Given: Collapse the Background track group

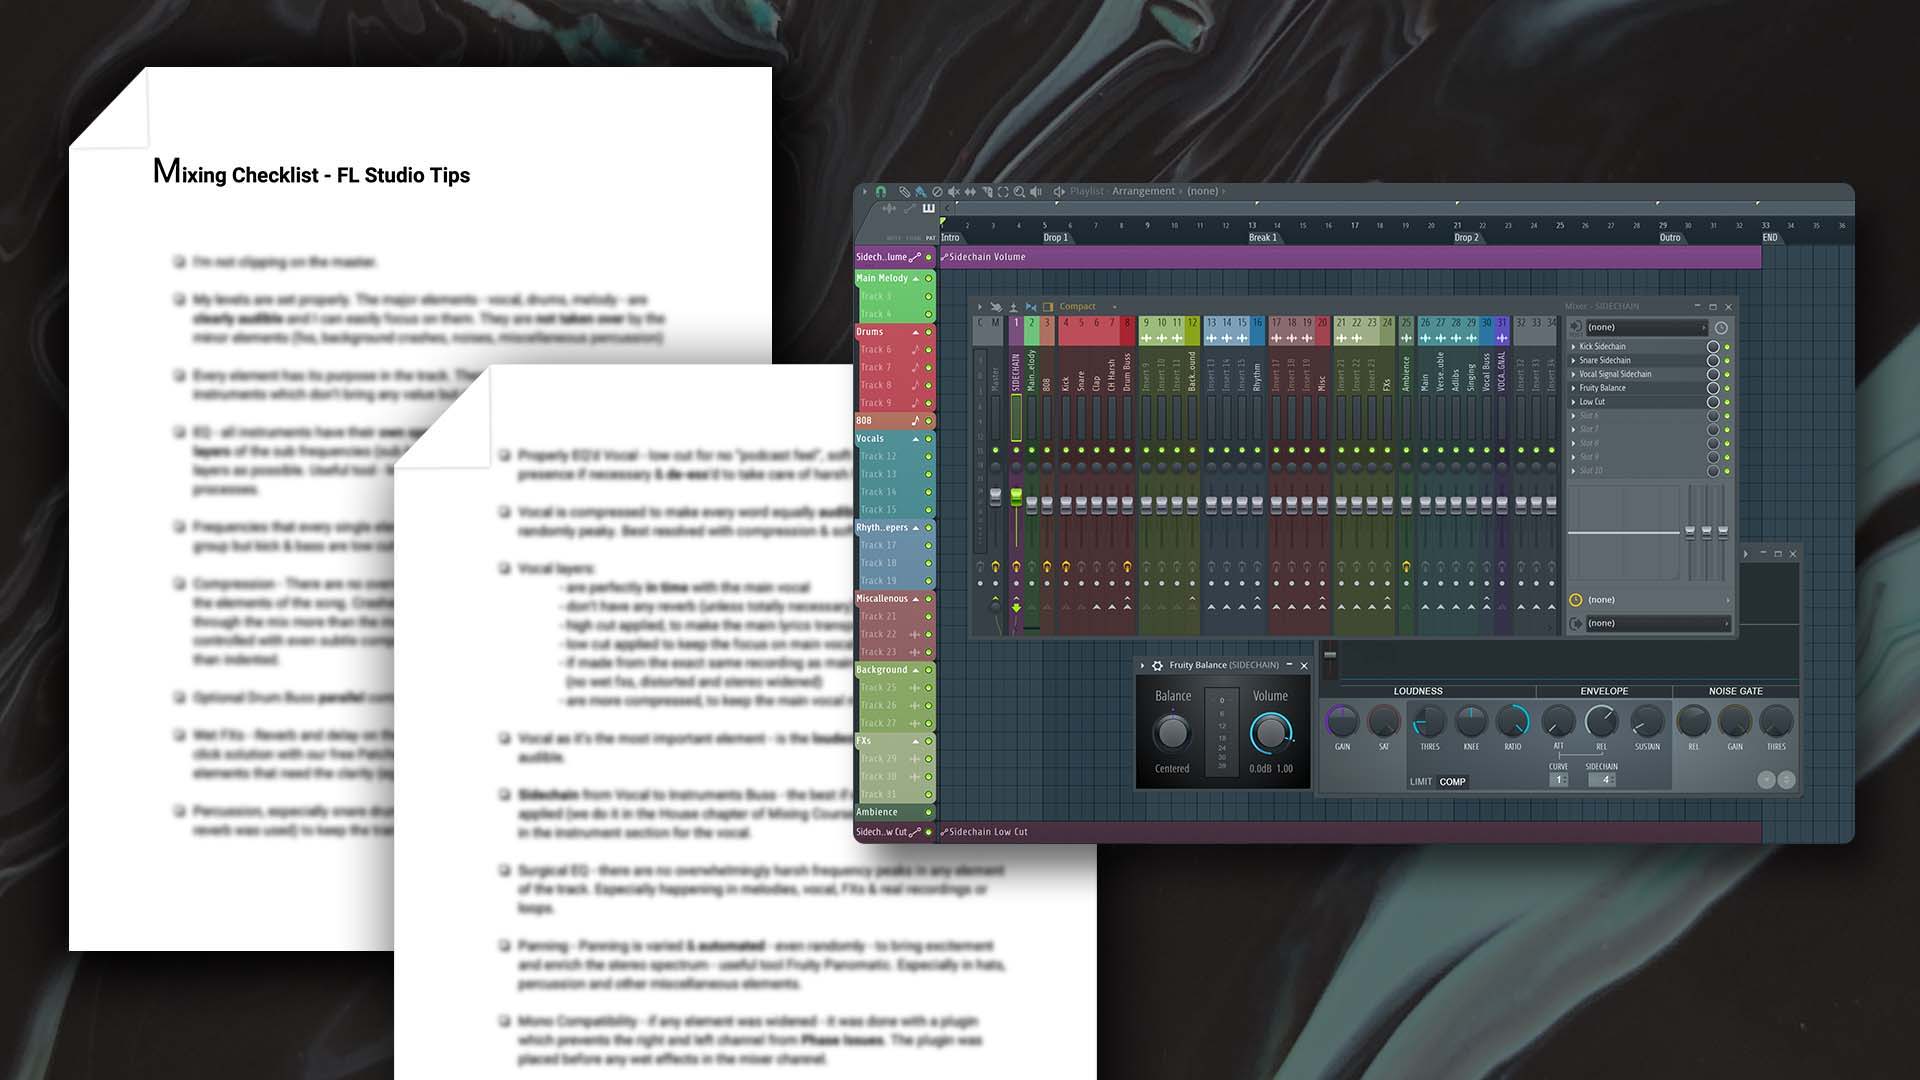Looking at the screenshot, I should (915, 670).
